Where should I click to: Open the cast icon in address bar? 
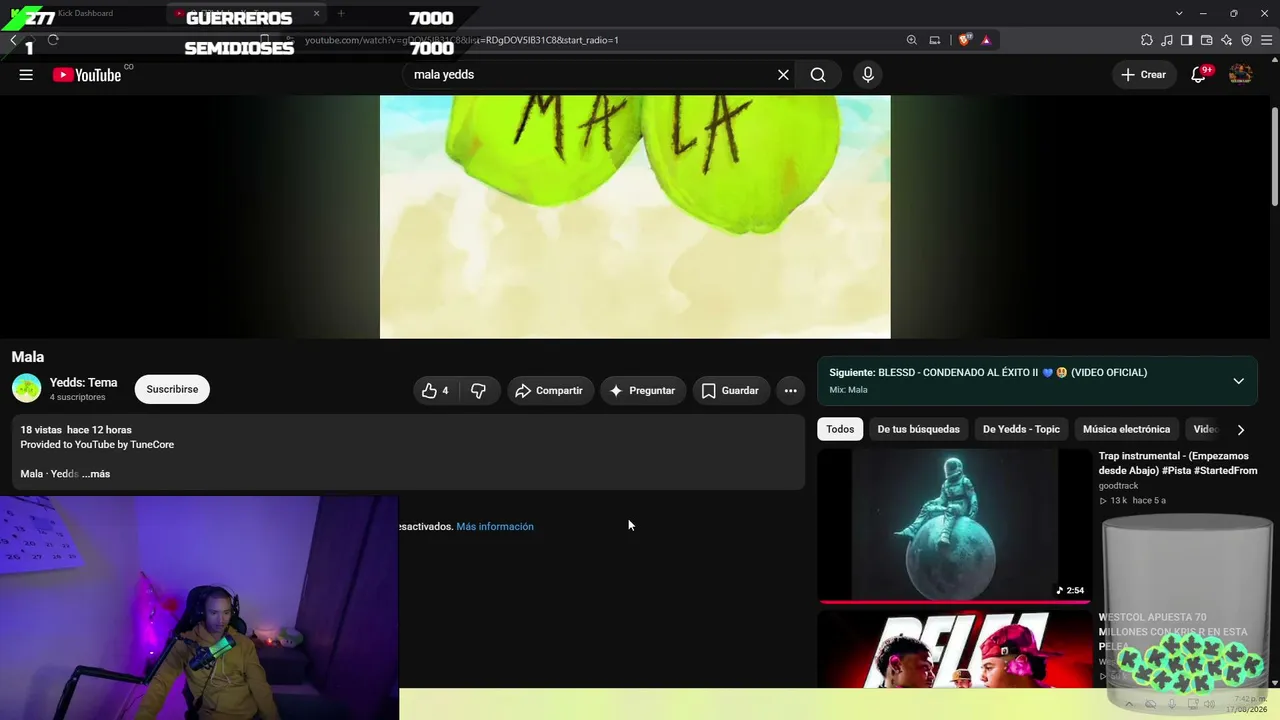[x=934, y=40]
